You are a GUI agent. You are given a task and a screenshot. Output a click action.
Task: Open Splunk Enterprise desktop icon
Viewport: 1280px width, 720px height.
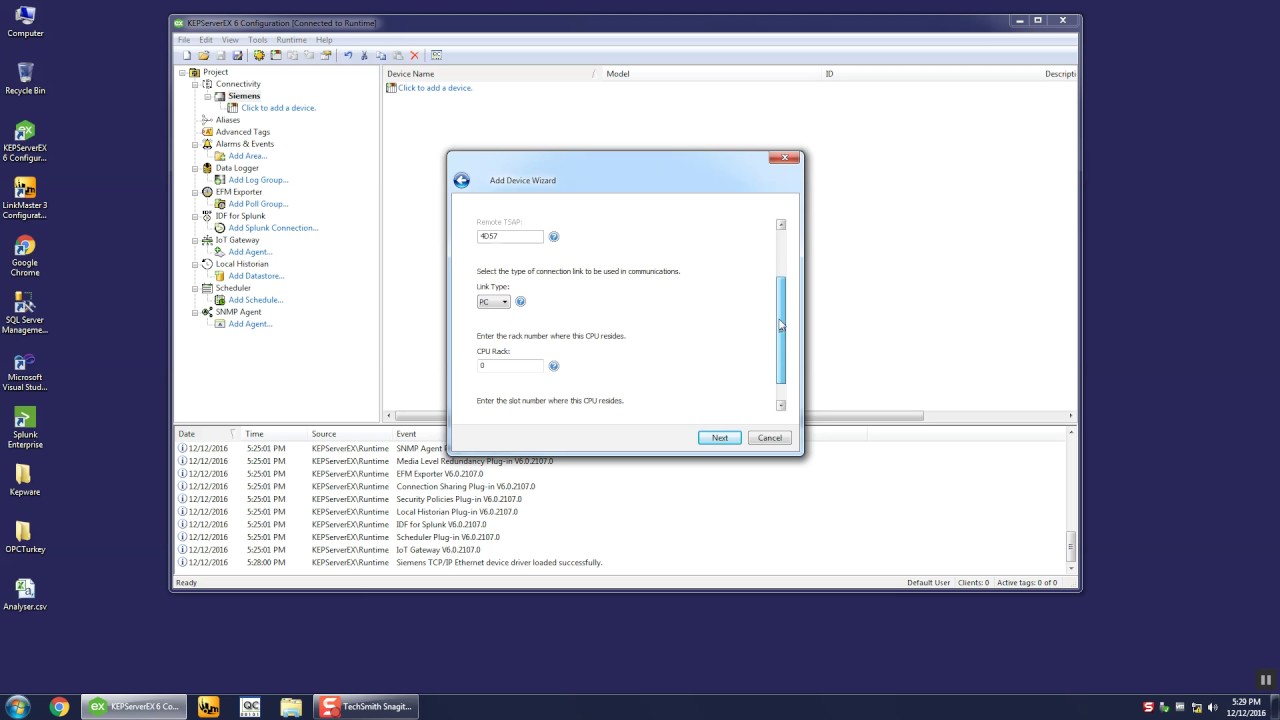(x=25, y=428)
